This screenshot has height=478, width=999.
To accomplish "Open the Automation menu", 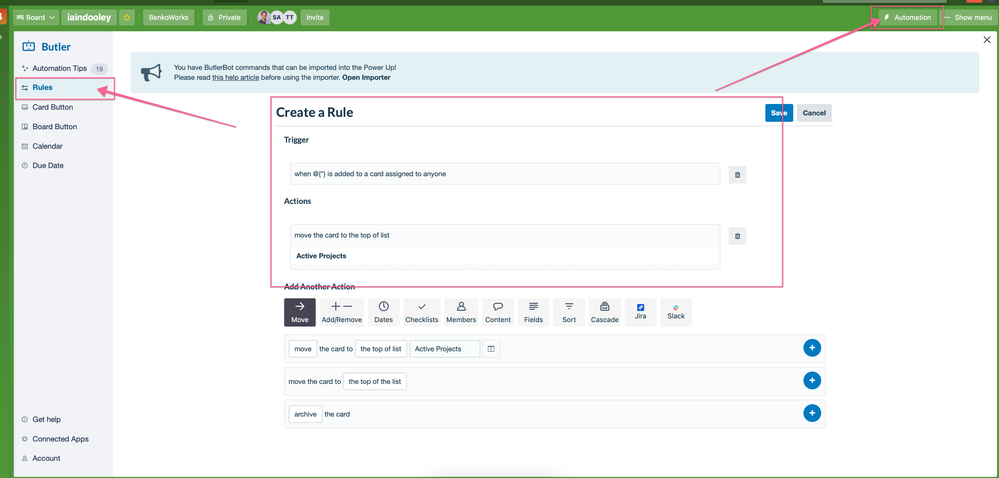I will [x=907, y=18].
